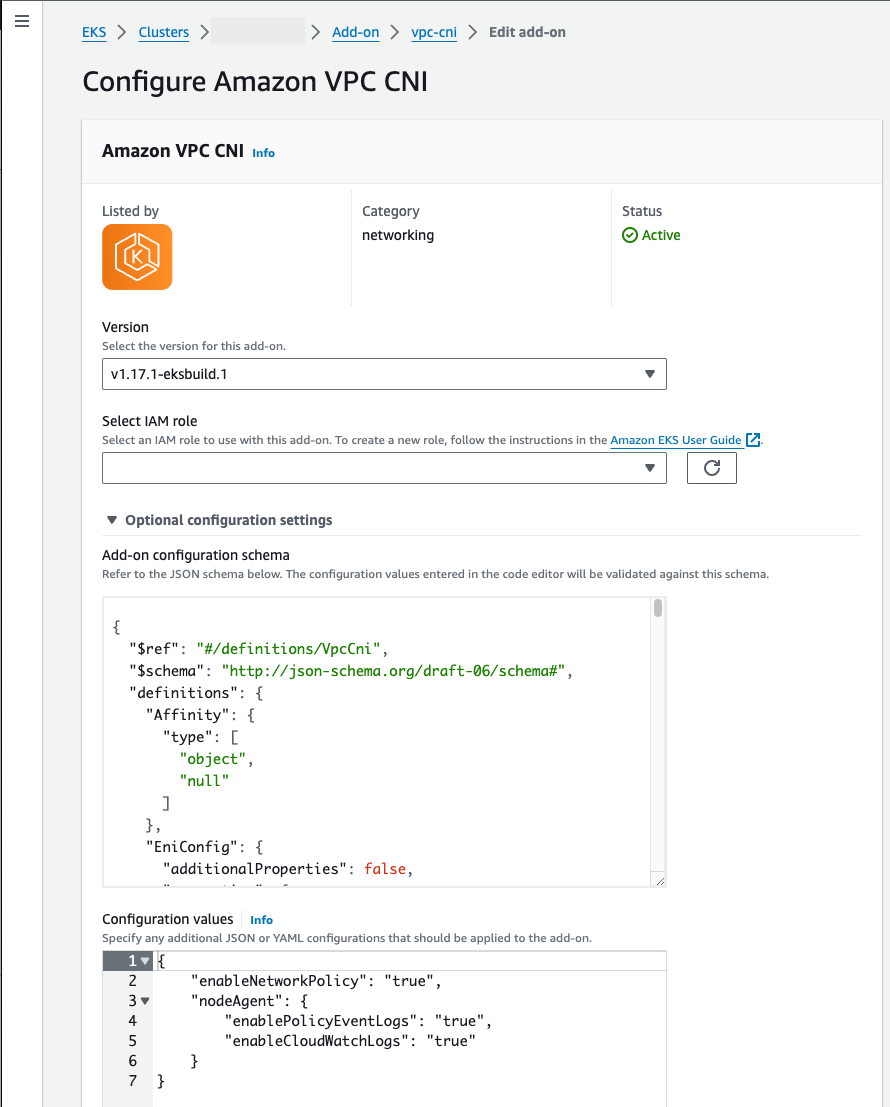Viewport: 890px width, 1107px height.
Task: Refresh the IAM role list
Action: point(711,467)
